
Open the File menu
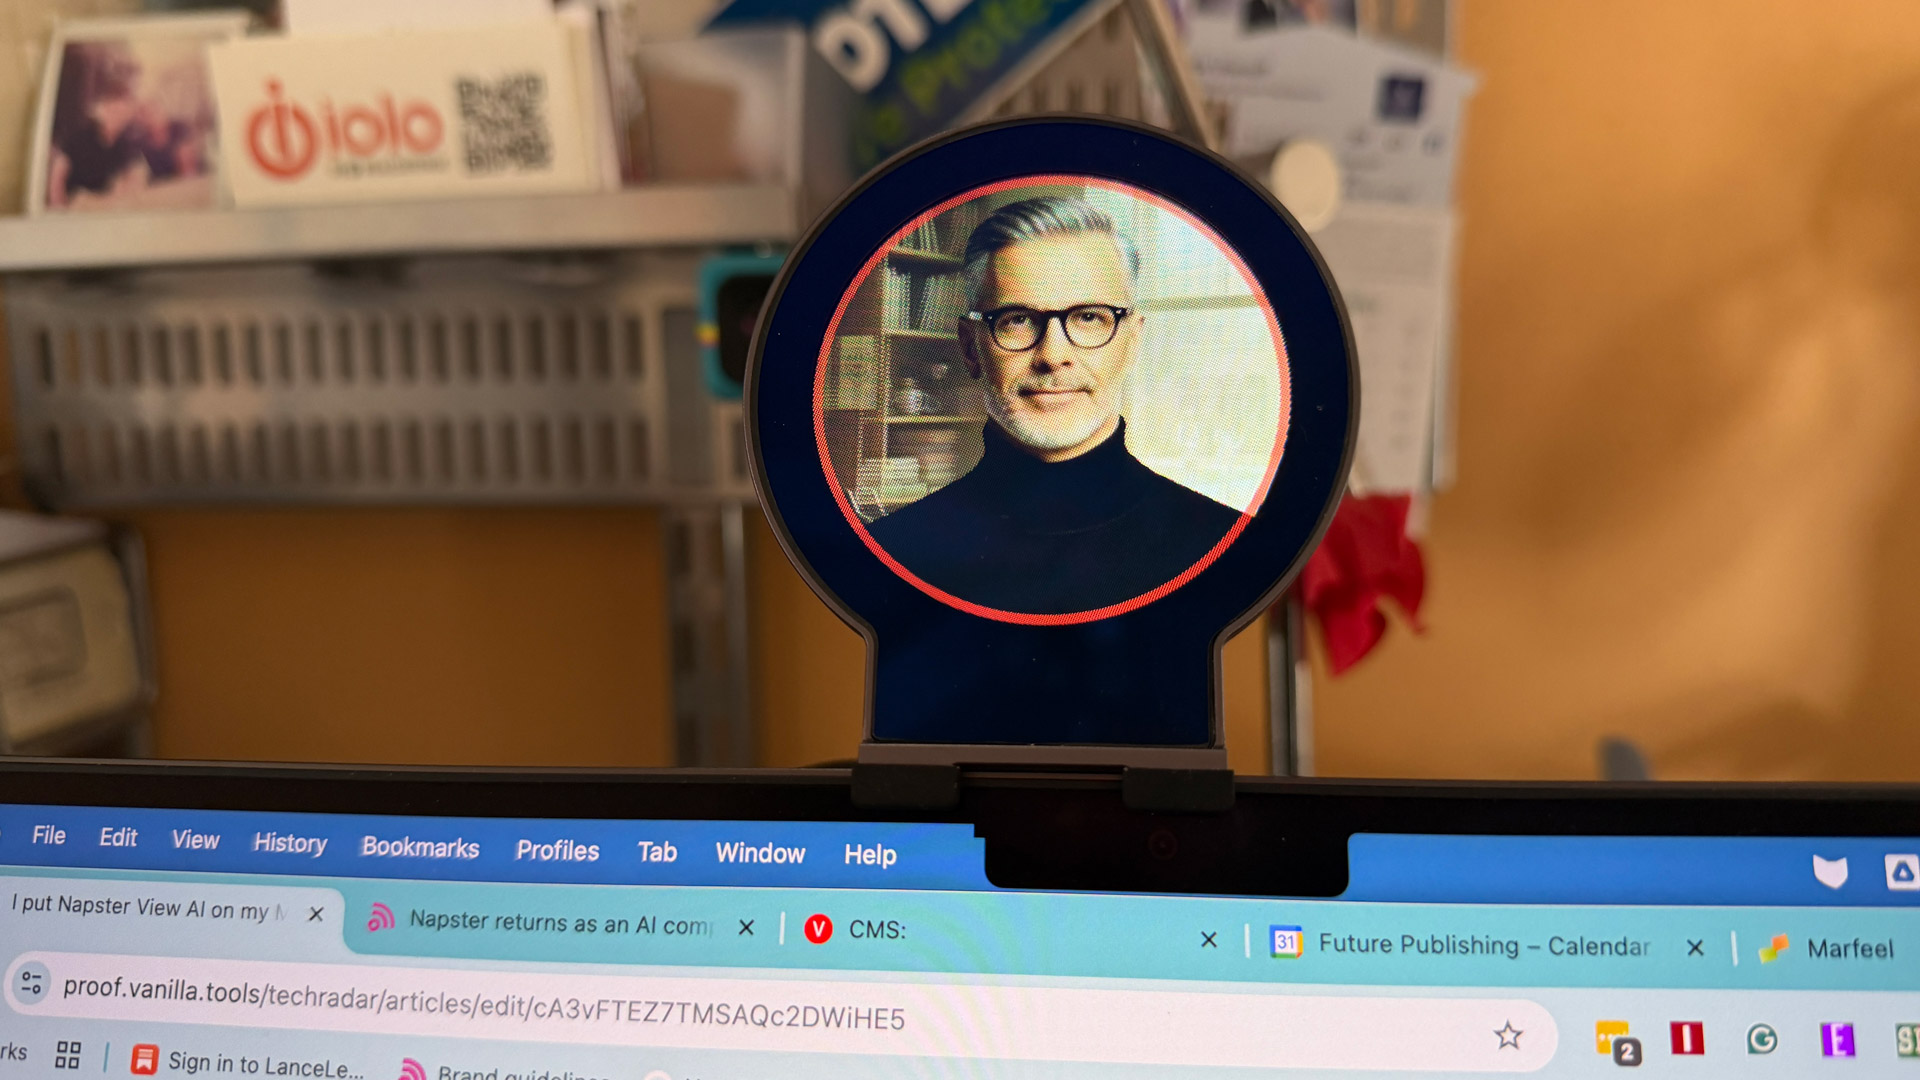[x=48, y=835]
